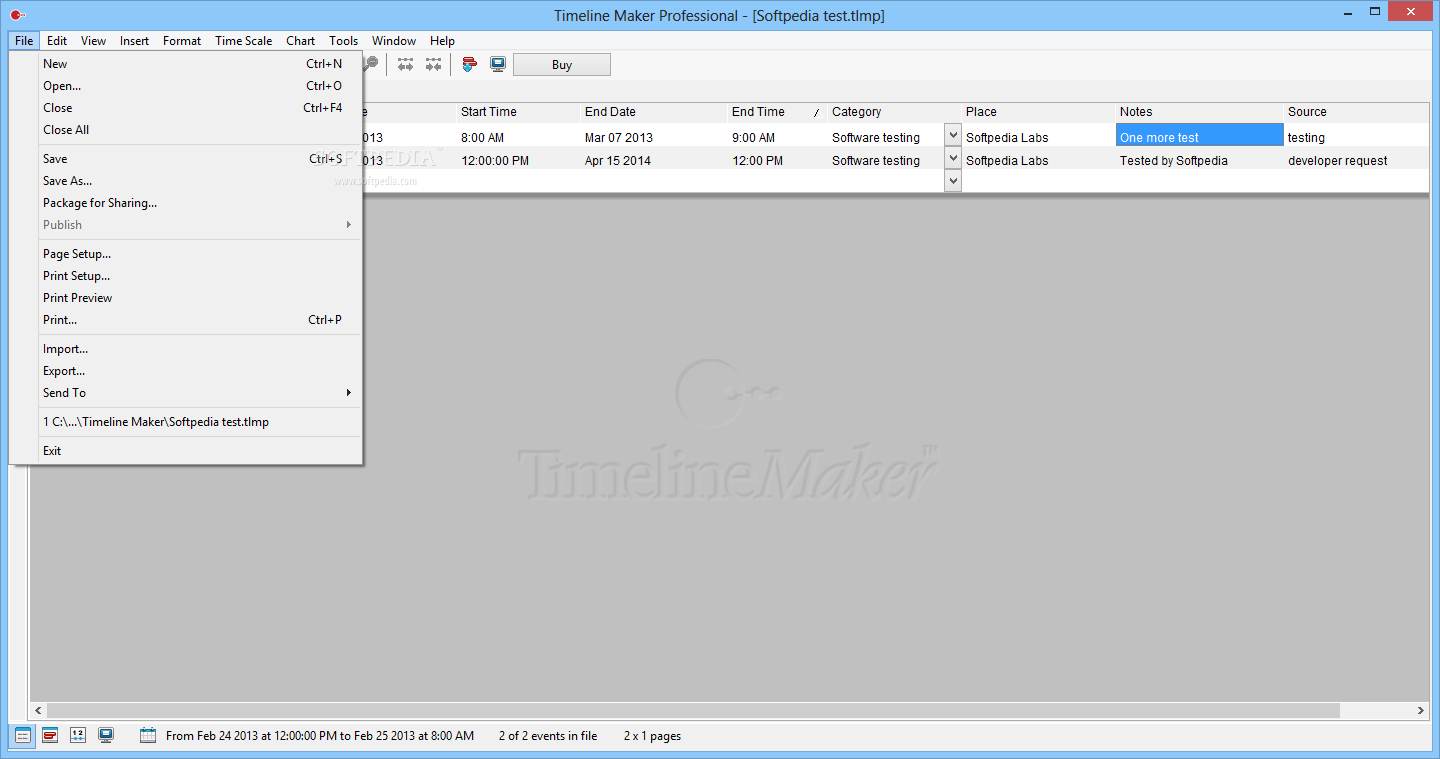Click the monitor icon in the status bar

(x=106, y=736)
